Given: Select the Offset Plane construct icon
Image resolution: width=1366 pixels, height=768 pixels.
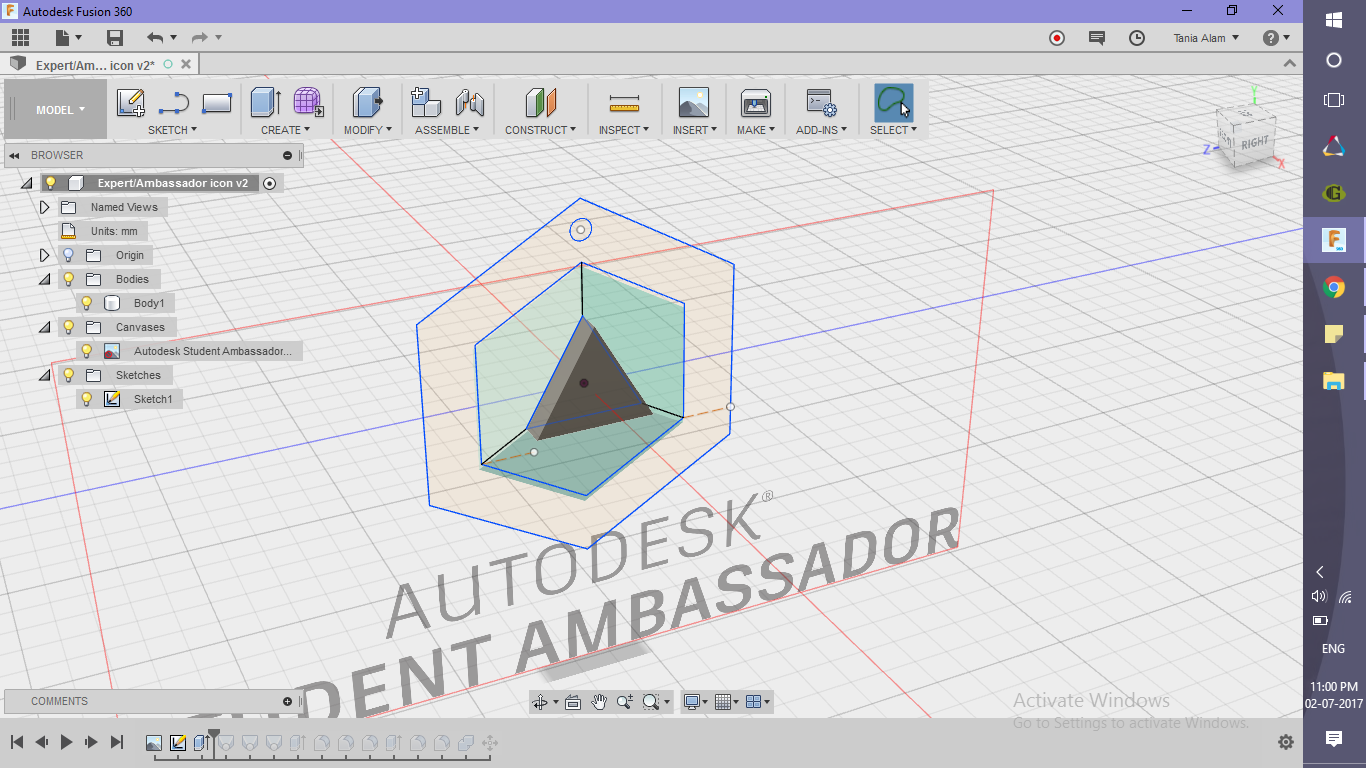Looking at the screenshot, I should pyautogui.click(x=540, y=102).
